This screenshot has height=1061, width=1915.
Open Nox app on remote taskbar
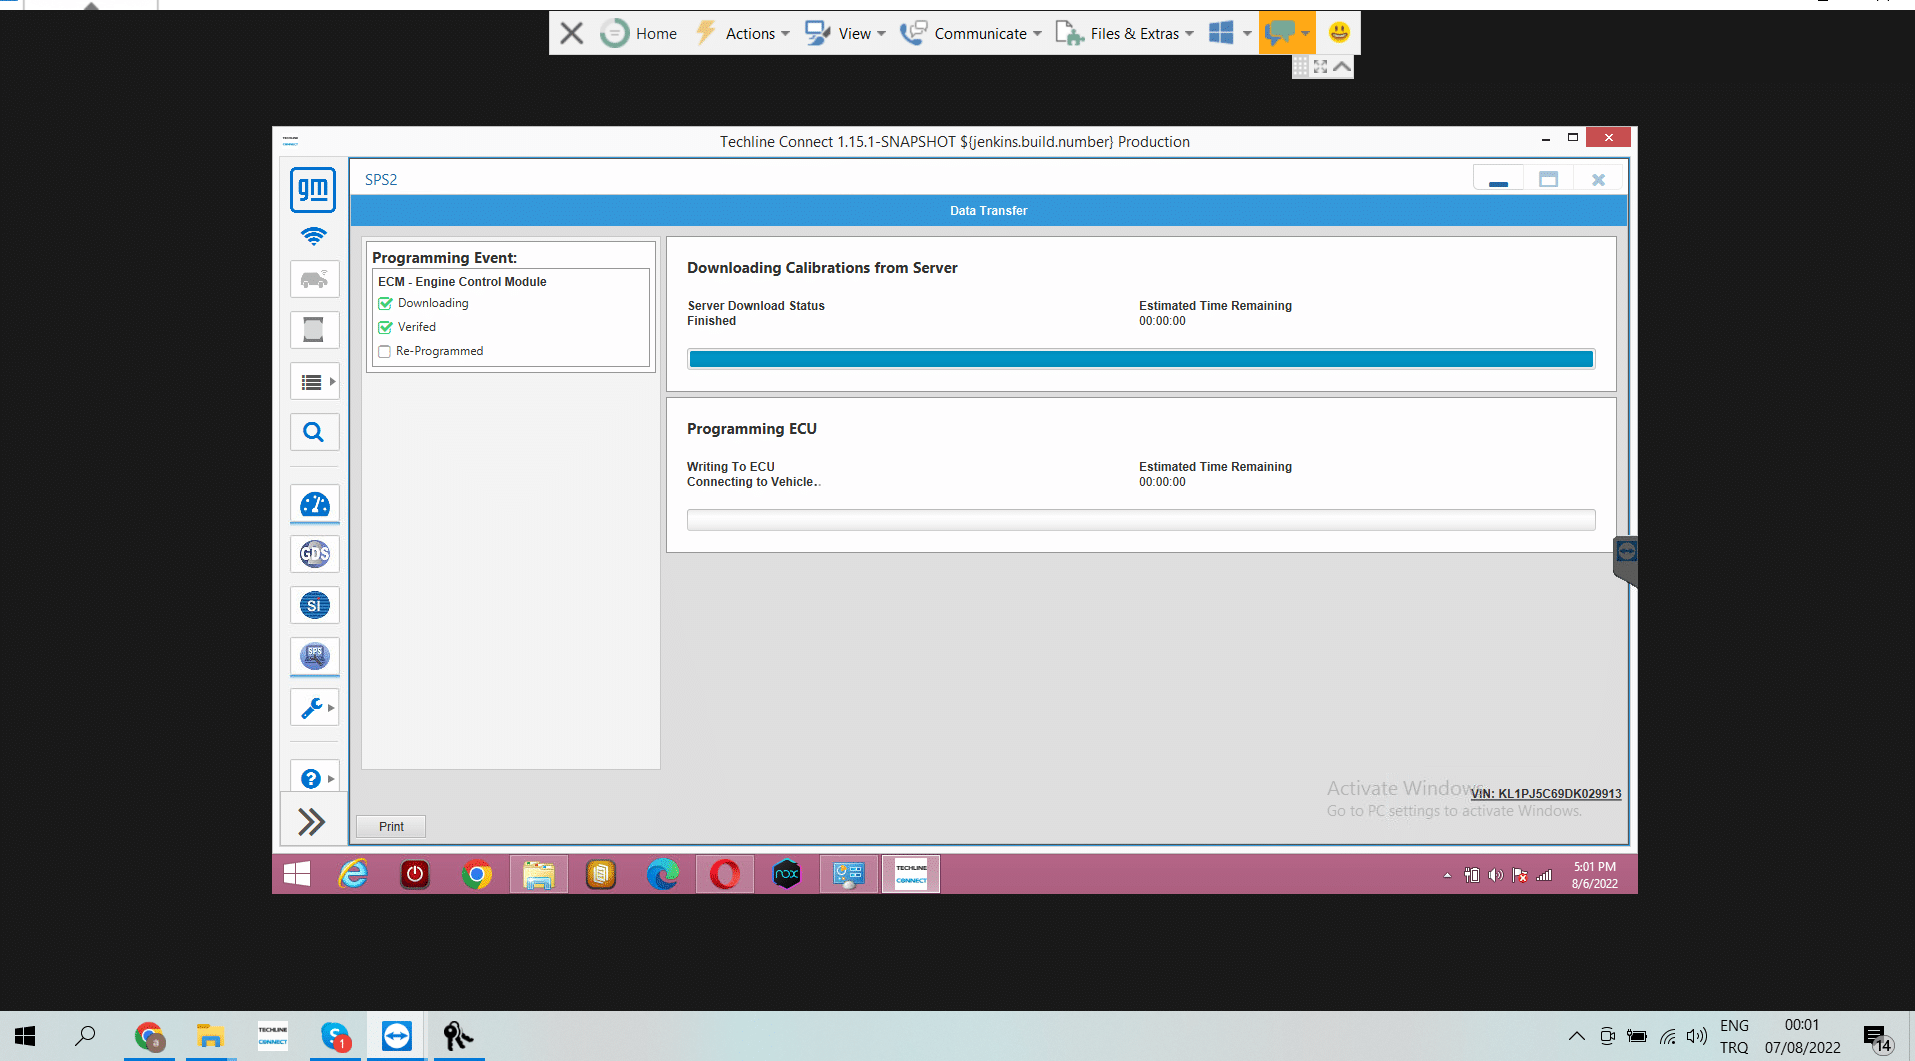(787, 874)
